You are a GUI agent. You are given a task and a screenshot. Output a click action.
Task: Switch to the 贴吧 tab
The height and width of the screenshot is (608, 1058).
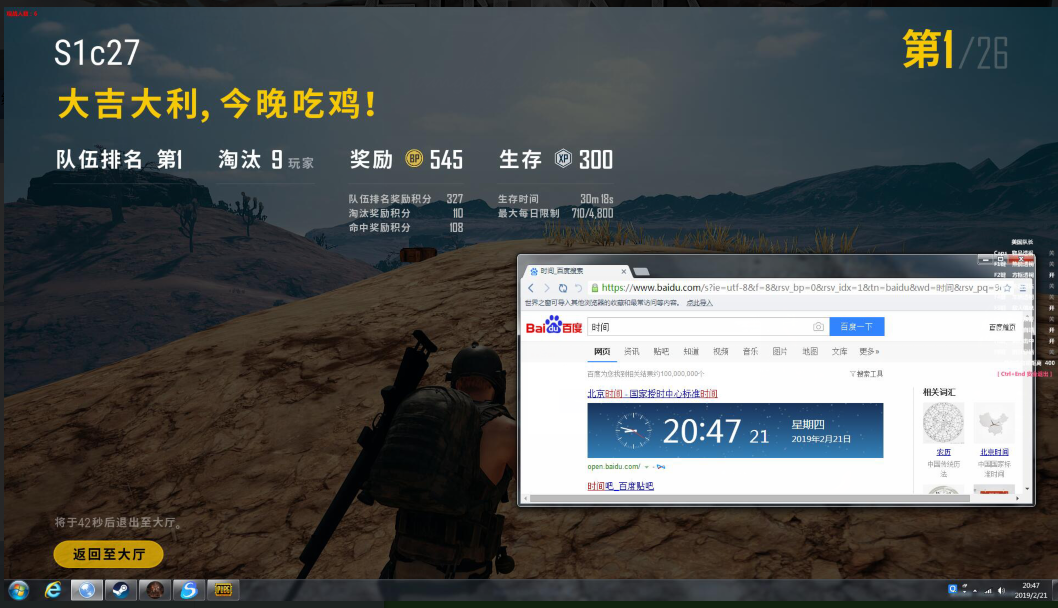[661, 352]
